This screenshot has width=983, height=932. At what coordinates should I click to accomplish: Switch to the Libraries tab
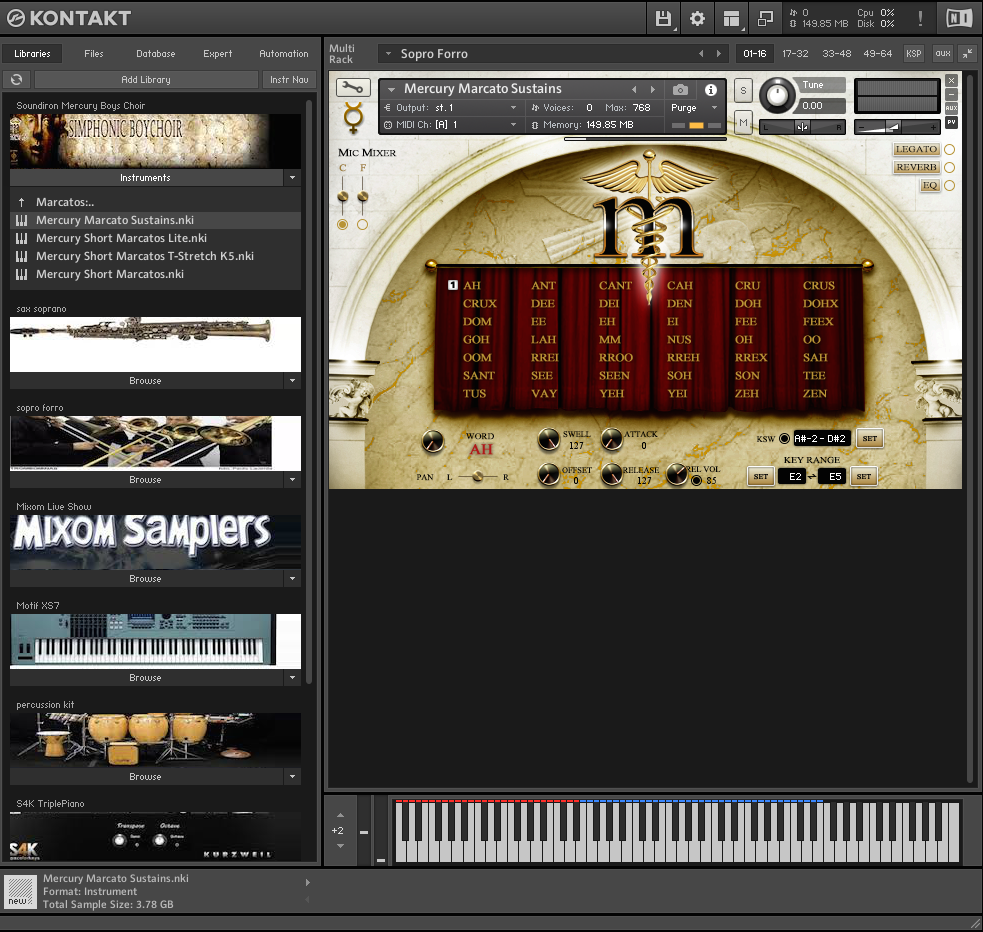coord(32,54)
